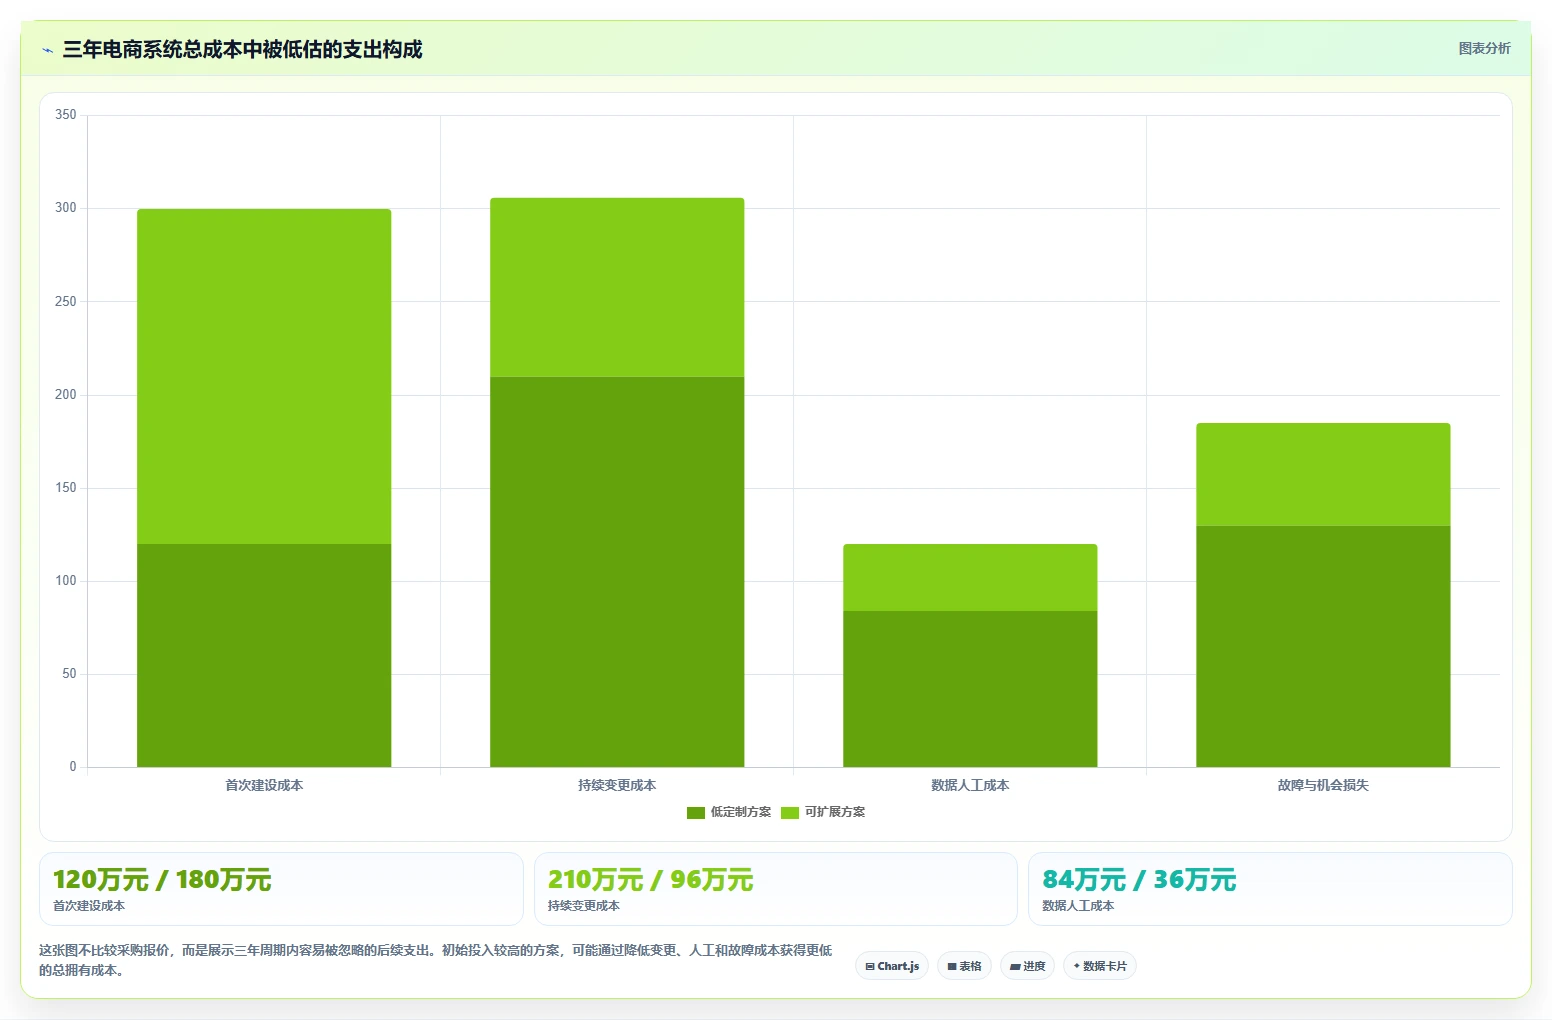The width and height of the screenshot is (1552, 1020).
Task: Click the dark green 低定制方案 legend swatch
Action: tap(696, 813)
